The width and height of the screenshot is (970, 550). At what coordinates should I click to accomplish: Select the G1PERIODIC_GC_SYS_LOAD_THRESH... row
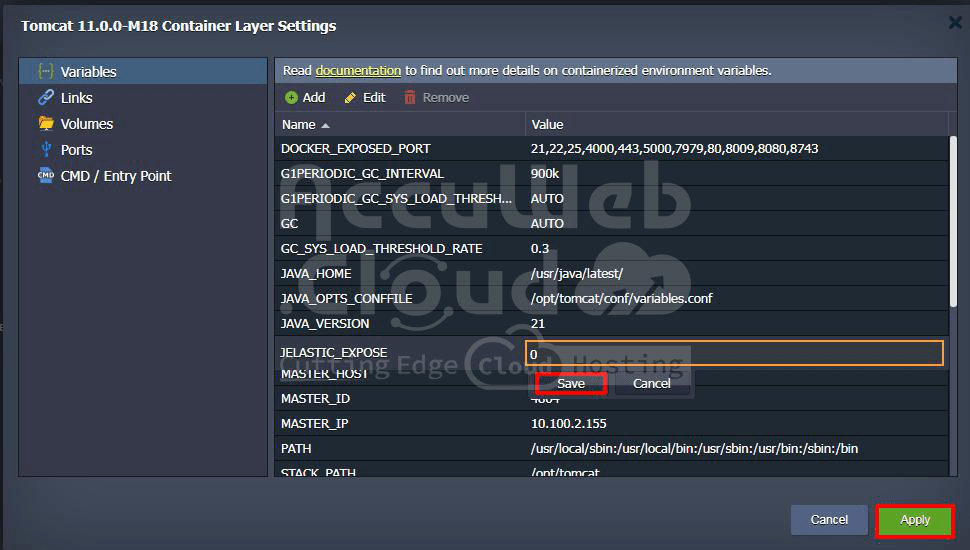coord(612,198)
